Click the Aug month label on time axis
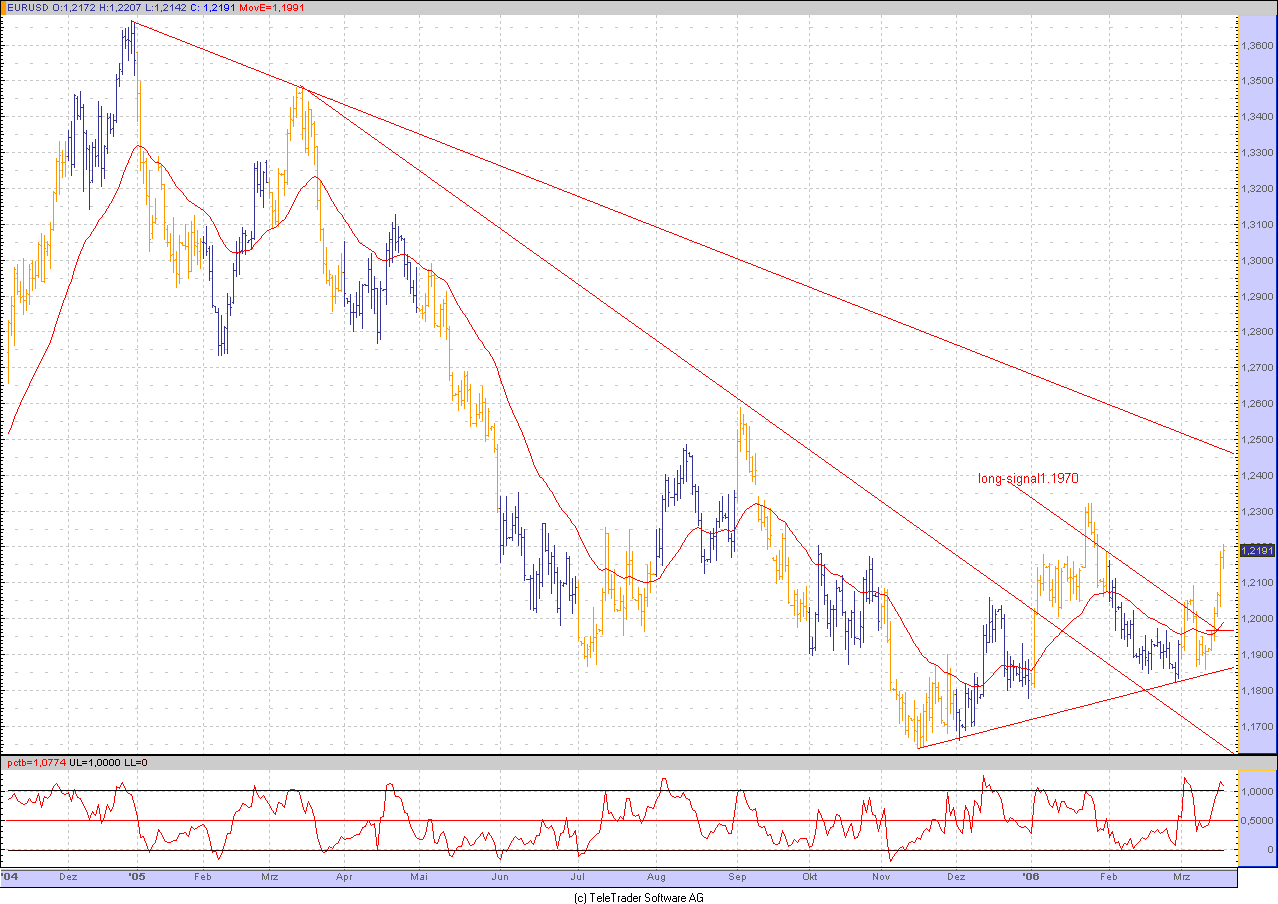Screen dimensions: 1278x904 [657, 877]
